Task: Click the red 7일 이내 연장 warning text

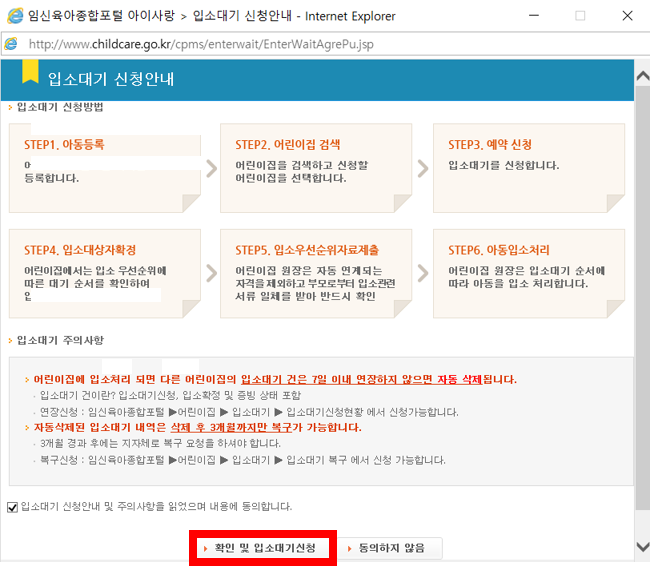Action: click(x=275, y=380)
